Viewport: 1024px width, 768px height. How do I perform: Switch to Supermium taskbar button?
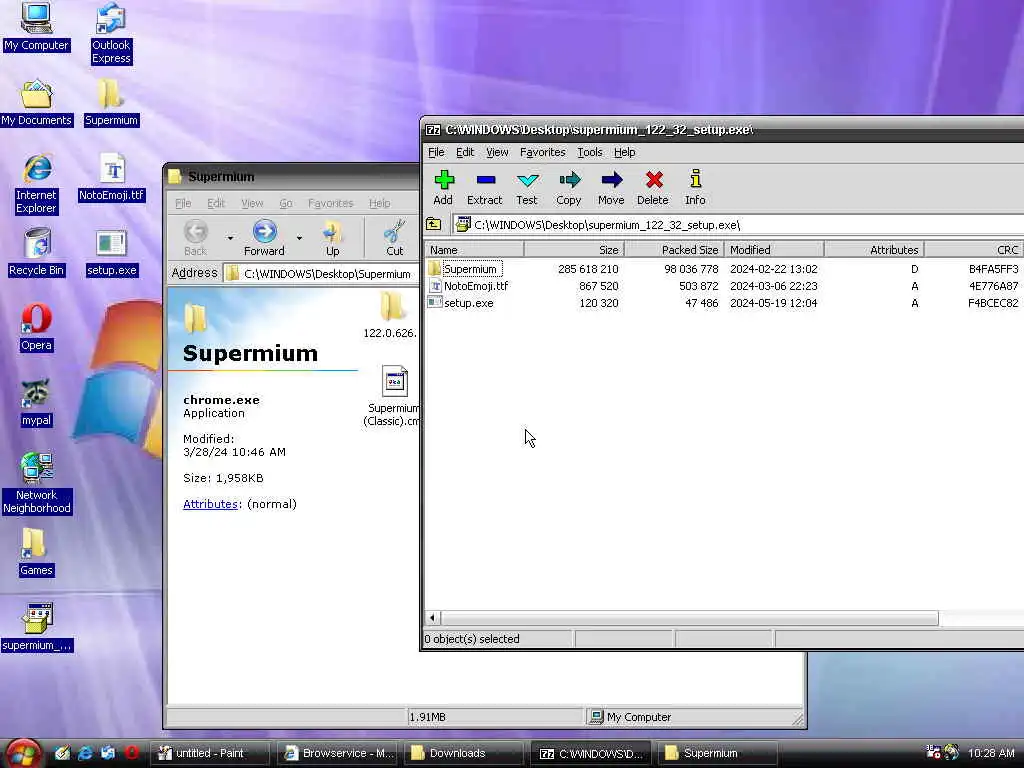point(717,754)
